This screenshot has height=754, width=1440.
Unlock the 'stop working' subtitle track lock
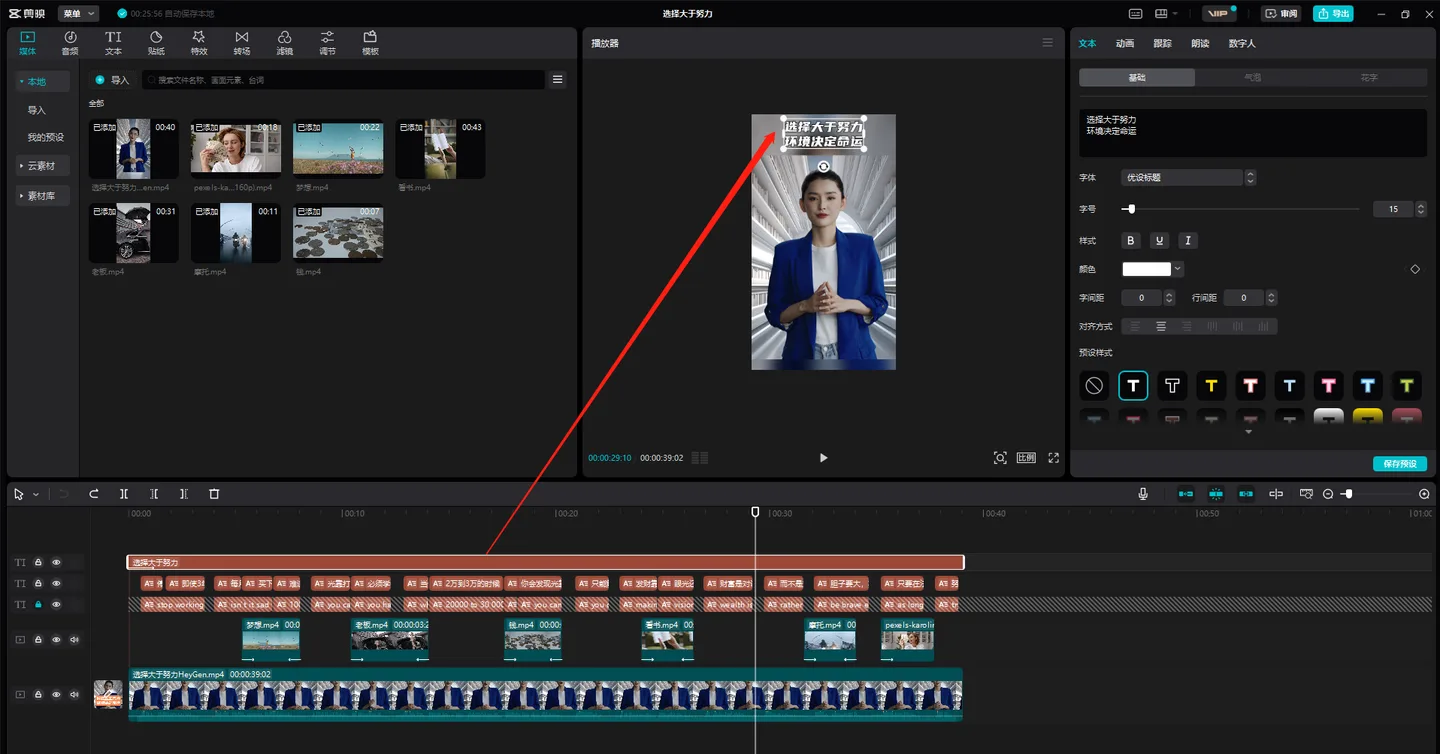coord(38,604)
